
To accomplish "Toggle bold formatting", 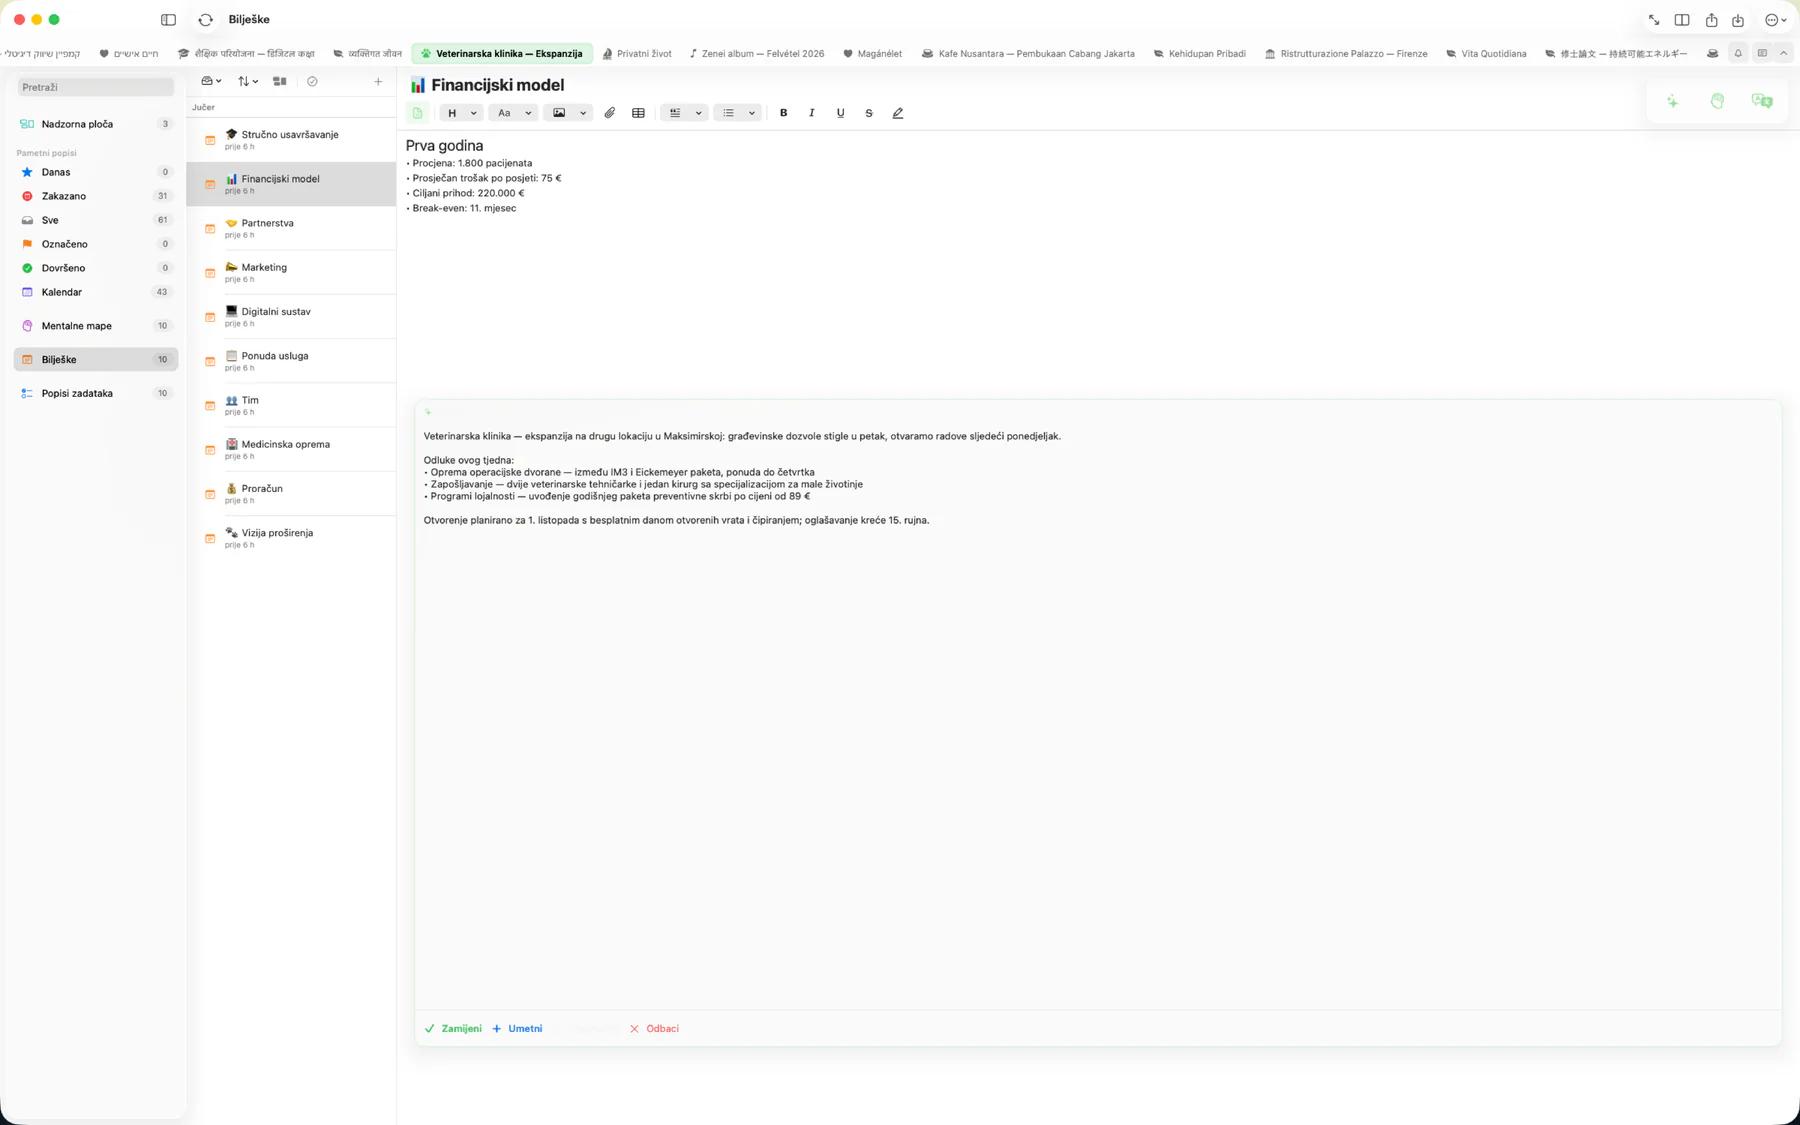I will pyautogui.click(x=784, y=113).
